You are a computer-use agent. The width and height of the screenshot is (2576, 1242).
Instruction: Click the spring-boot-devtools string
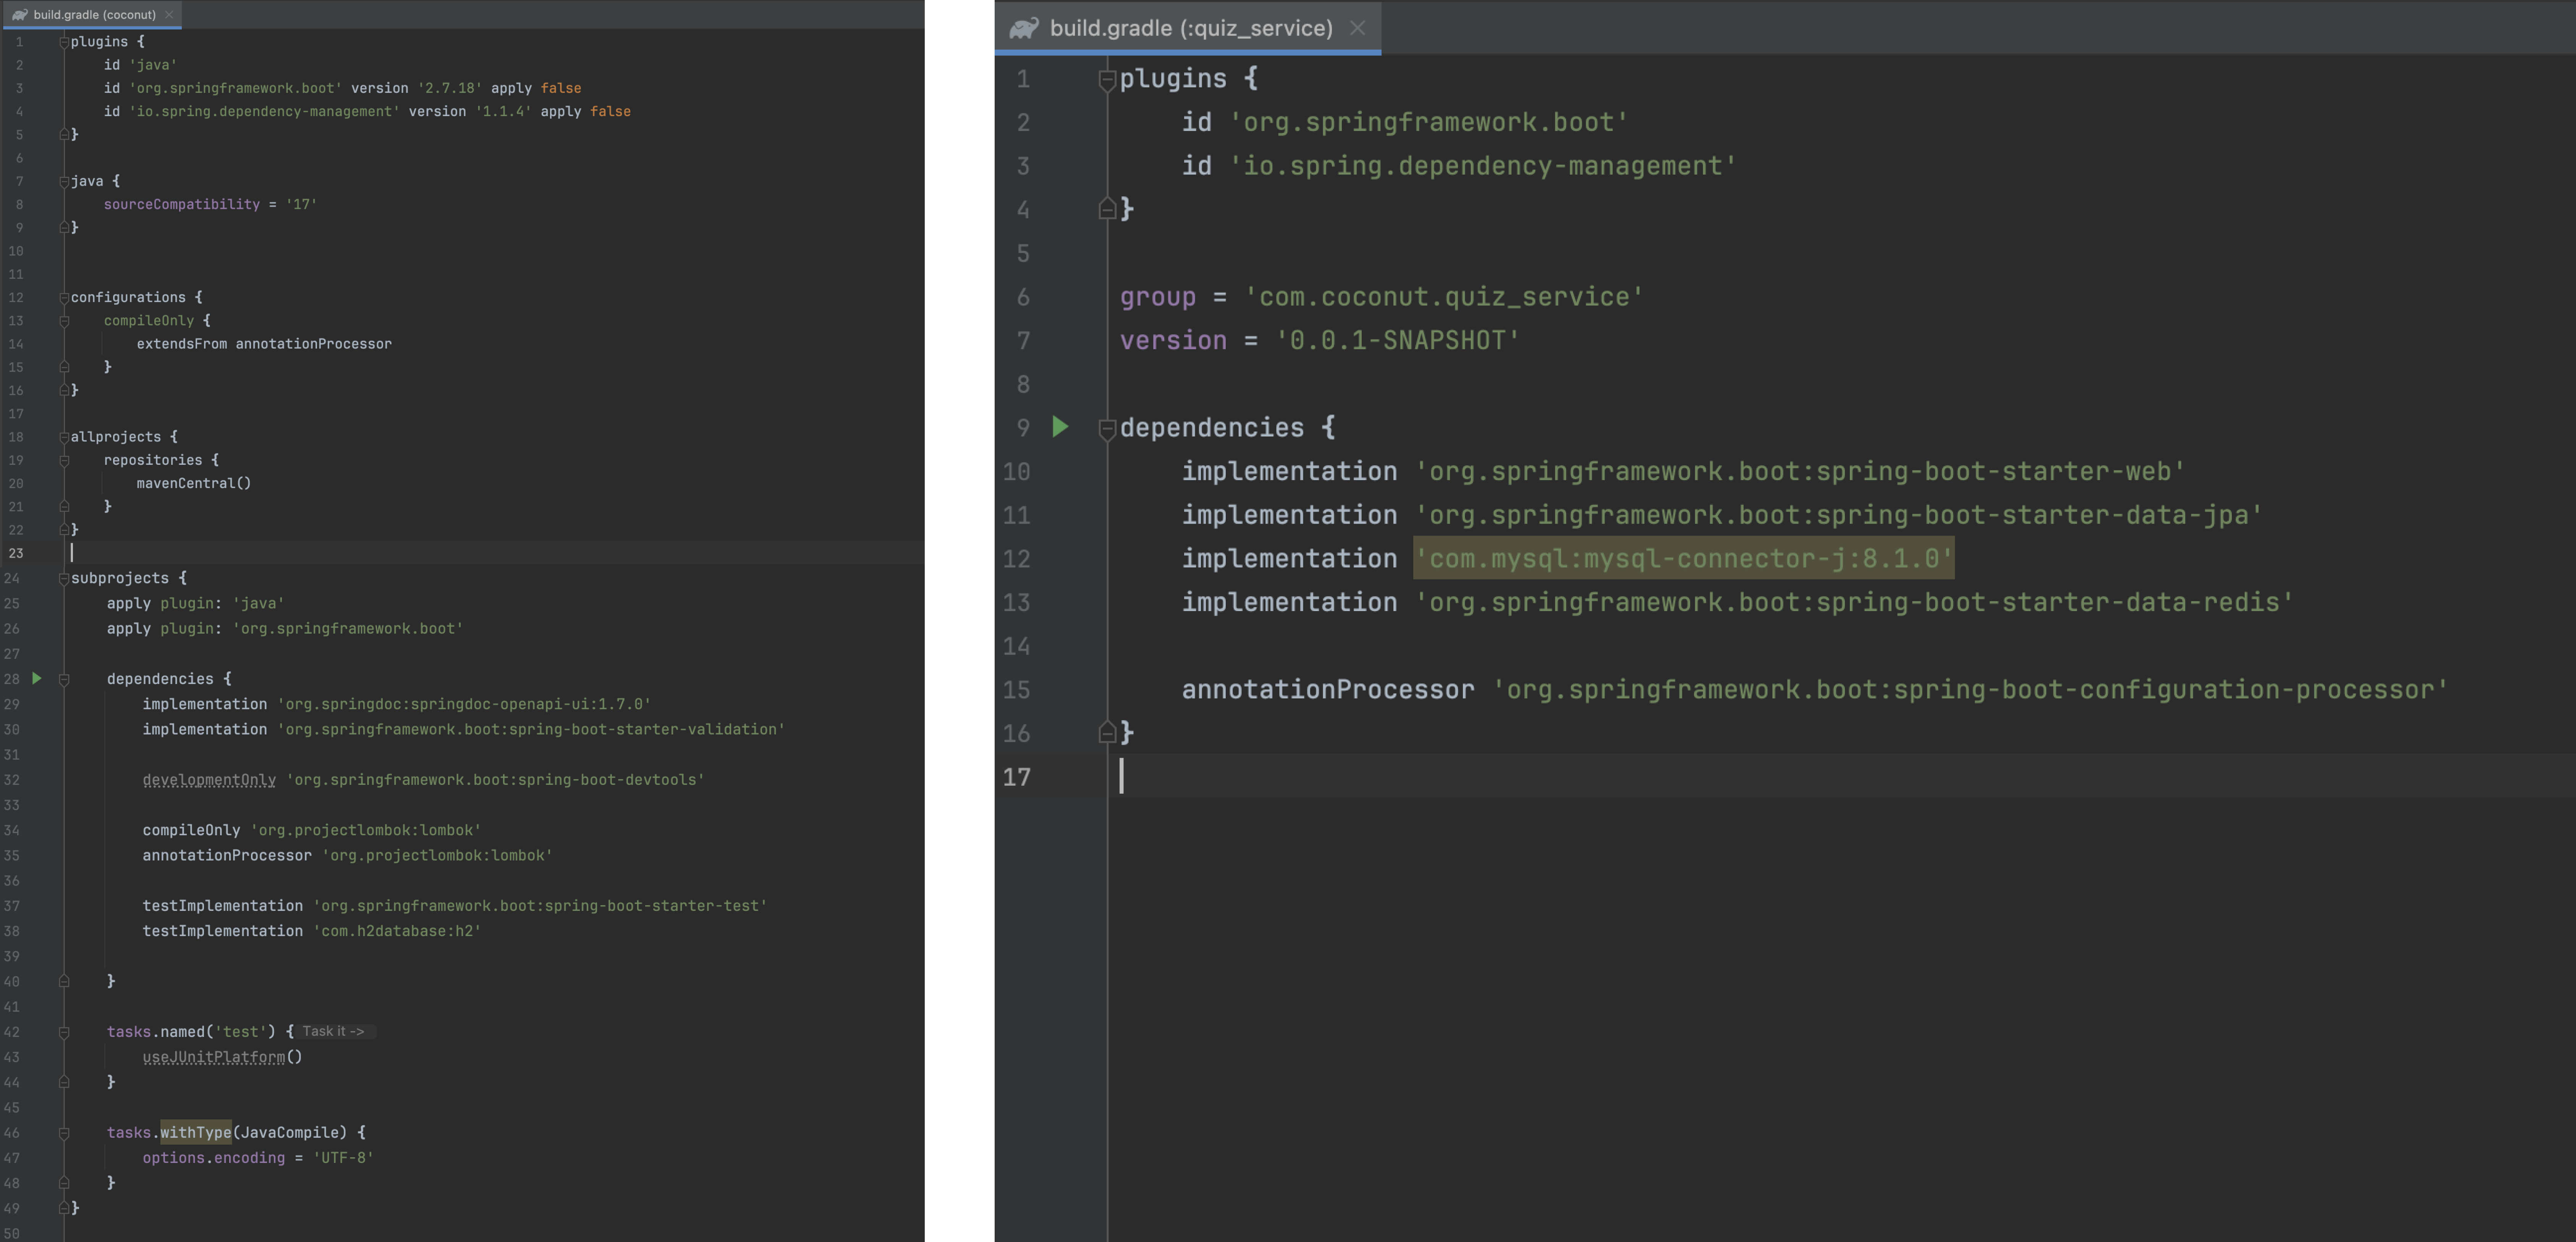click(495, 780)
